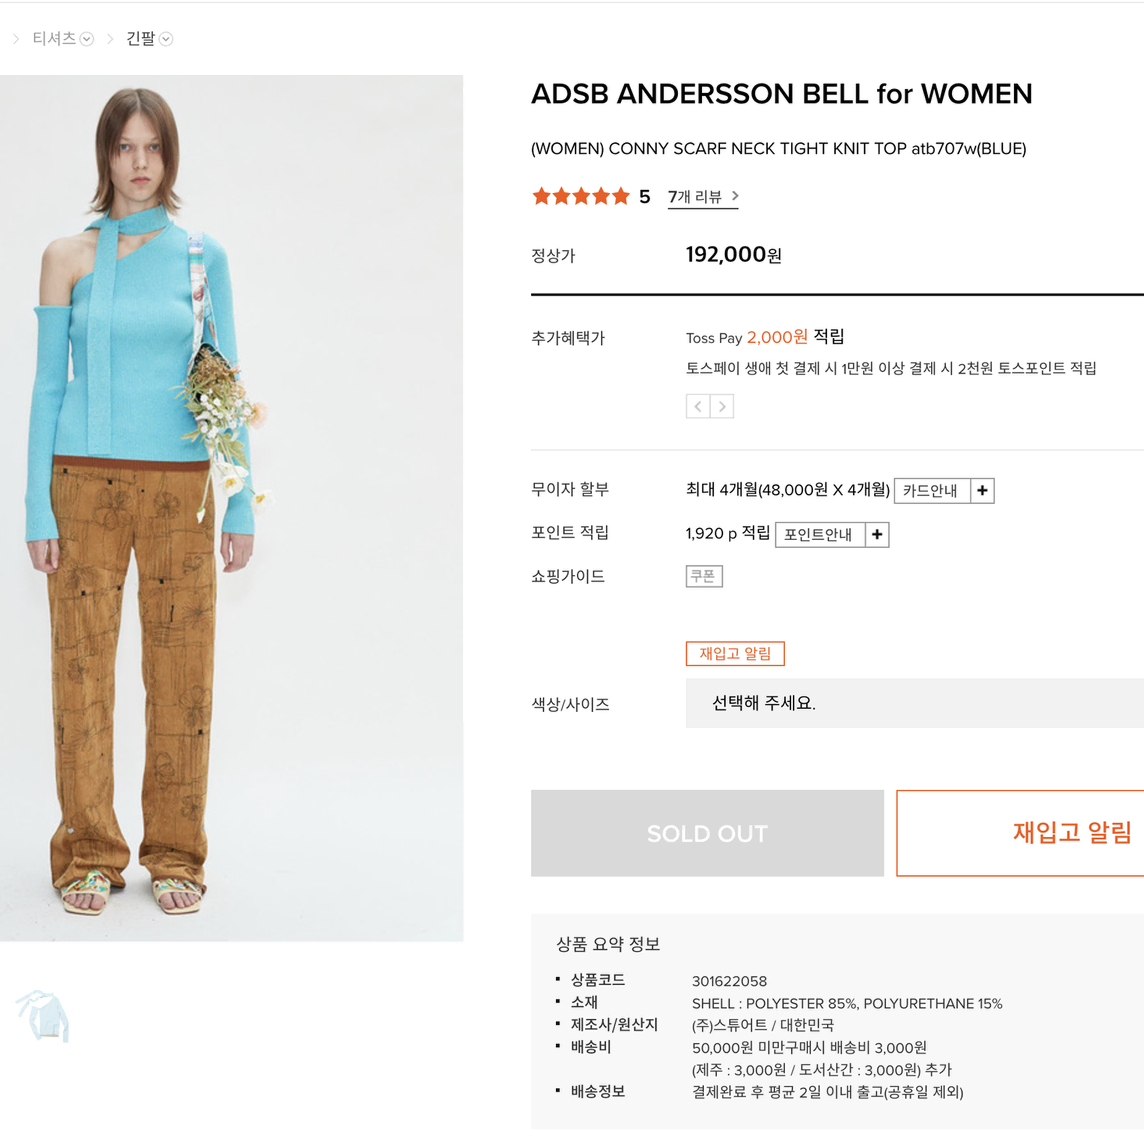Click the large 재입고 알림 restock alert button
This screenshot has height=1144, width=1144.
pyautogui.click(x=1020, y=833)
